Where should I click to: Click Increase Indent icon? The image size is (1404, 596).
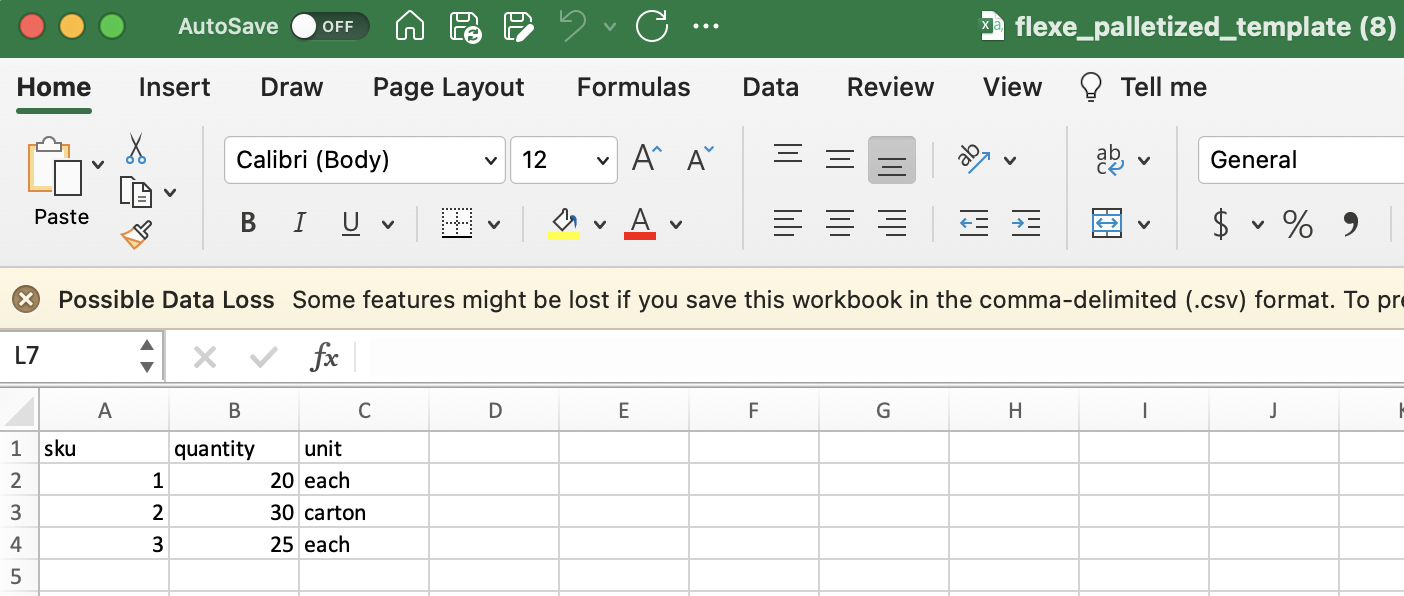[1026, 224]
